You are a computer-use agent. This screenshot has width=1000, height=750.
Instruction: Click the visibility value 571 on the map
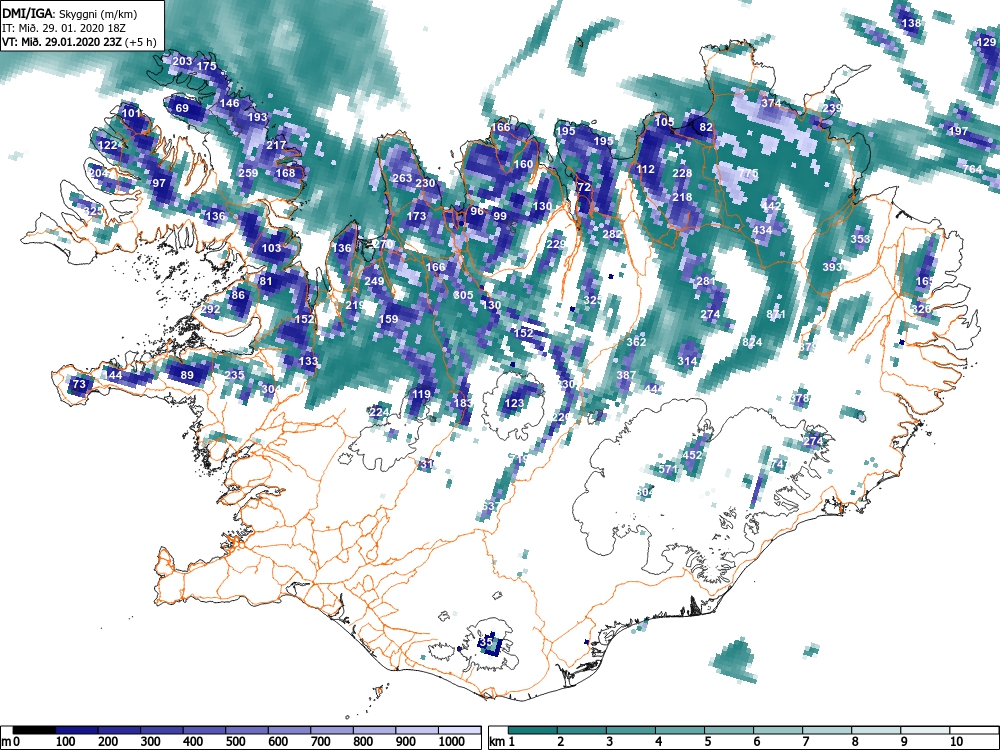coord(668,469)
